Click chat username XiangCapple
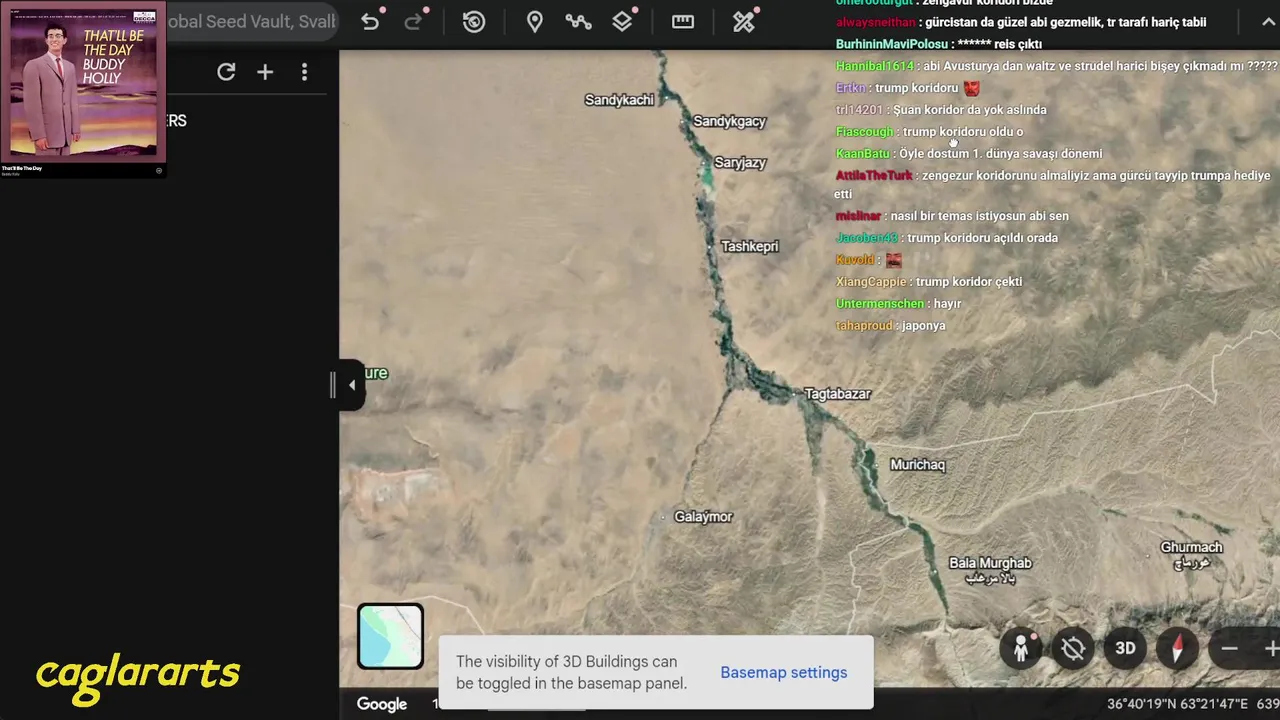 [871, 281]
